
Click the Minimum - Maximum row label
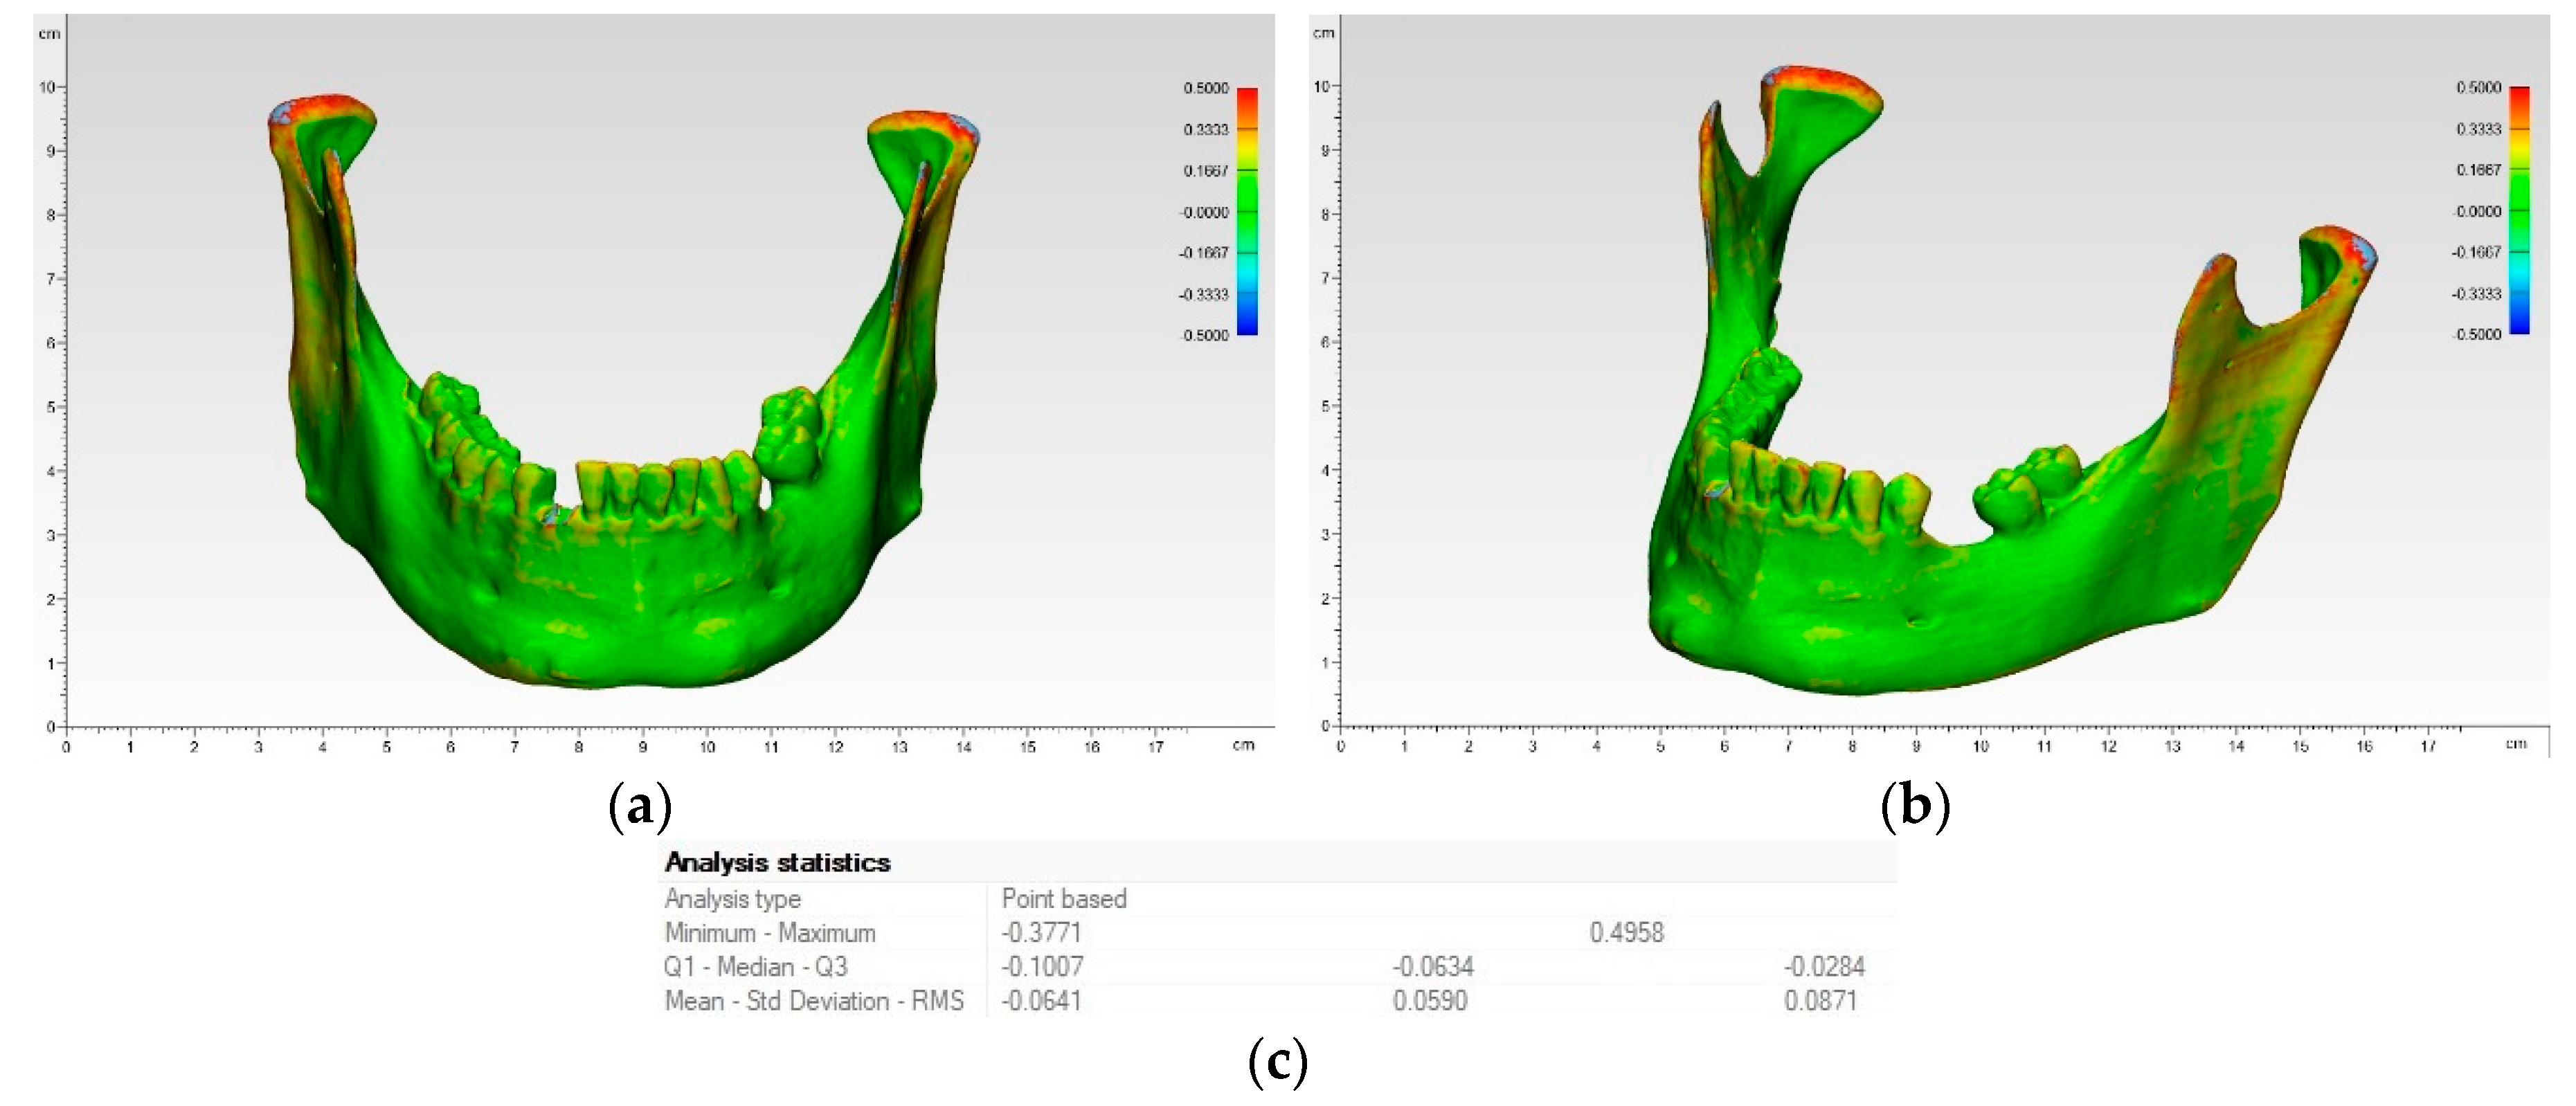click(x=769, y=933)
